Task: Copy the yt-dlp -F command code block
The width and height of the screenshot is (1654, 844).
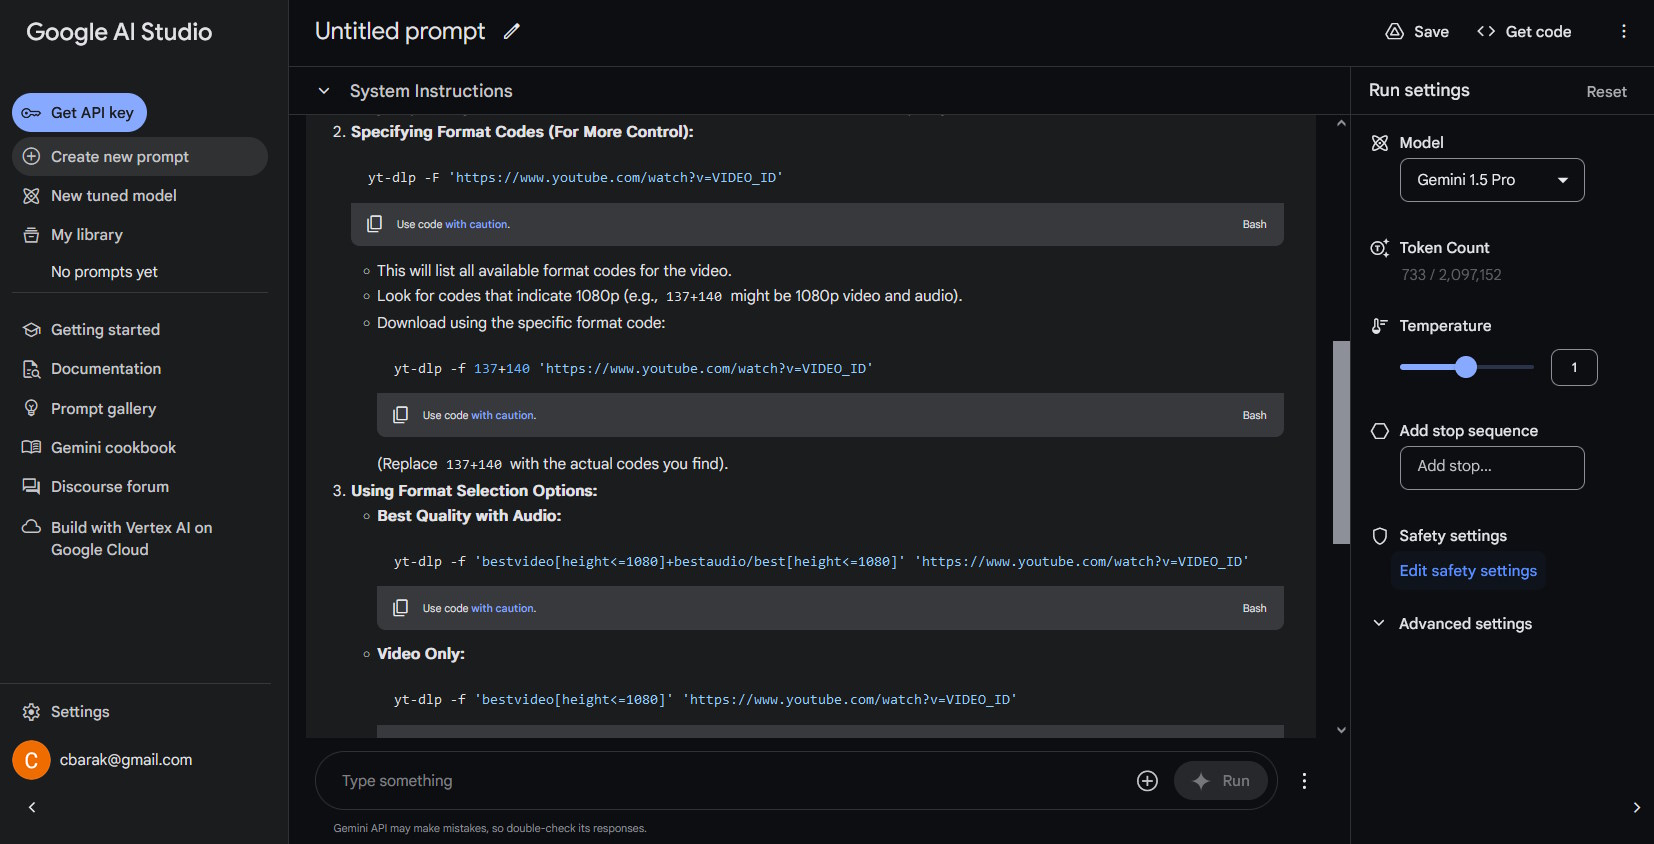Action: (x=374, y=223)
